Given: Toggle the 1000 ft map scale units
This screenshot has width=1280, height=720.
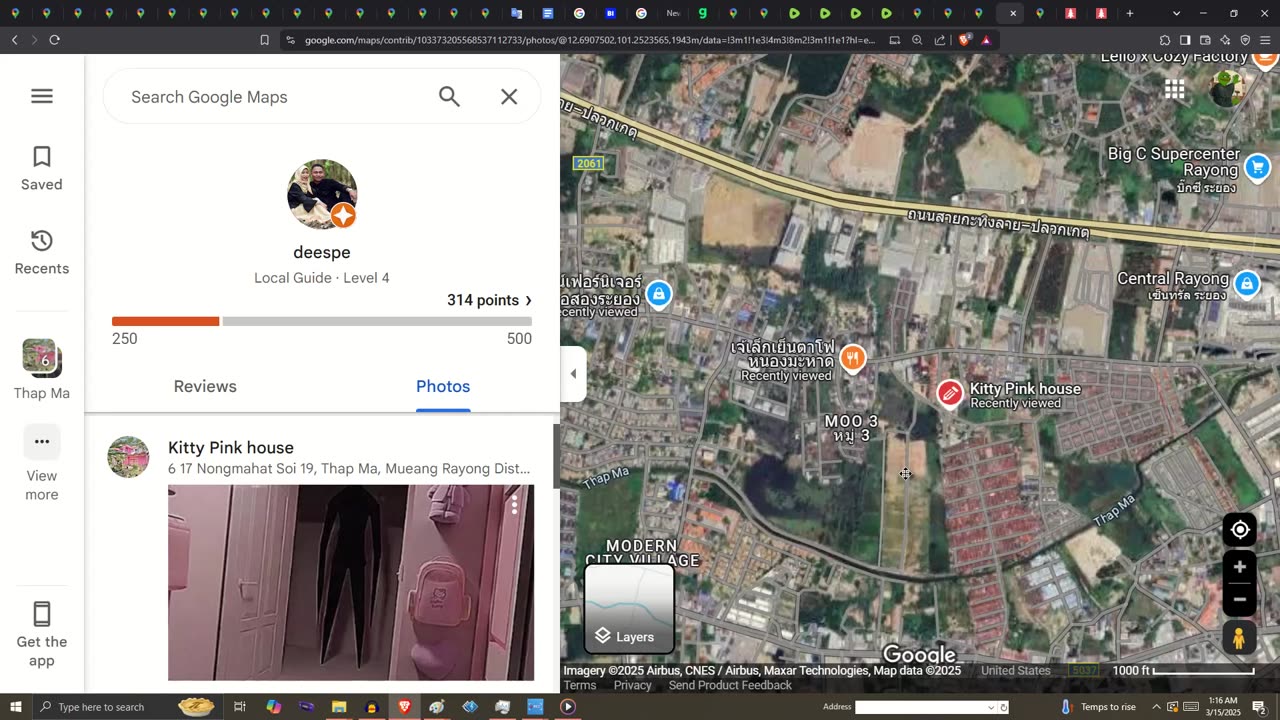Looking at the screenshot, I should tap(1185, 671).
